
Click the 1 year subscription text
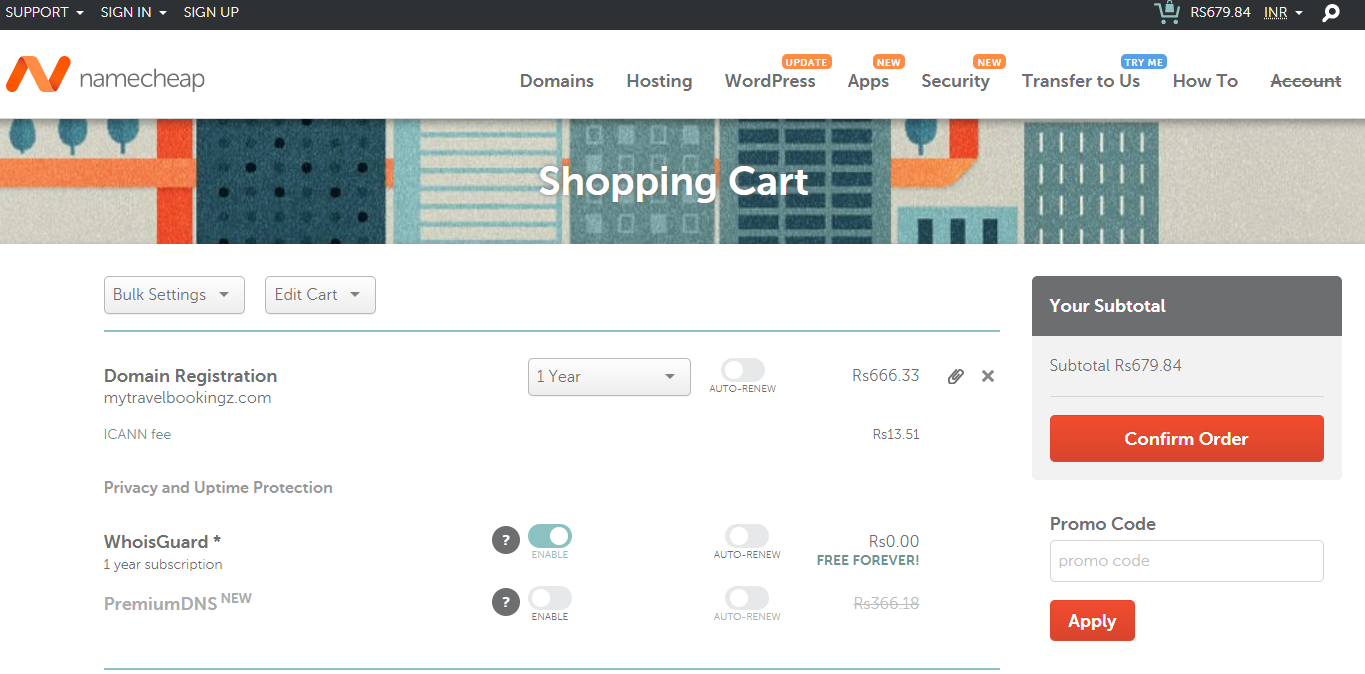(x=163, y=564)
